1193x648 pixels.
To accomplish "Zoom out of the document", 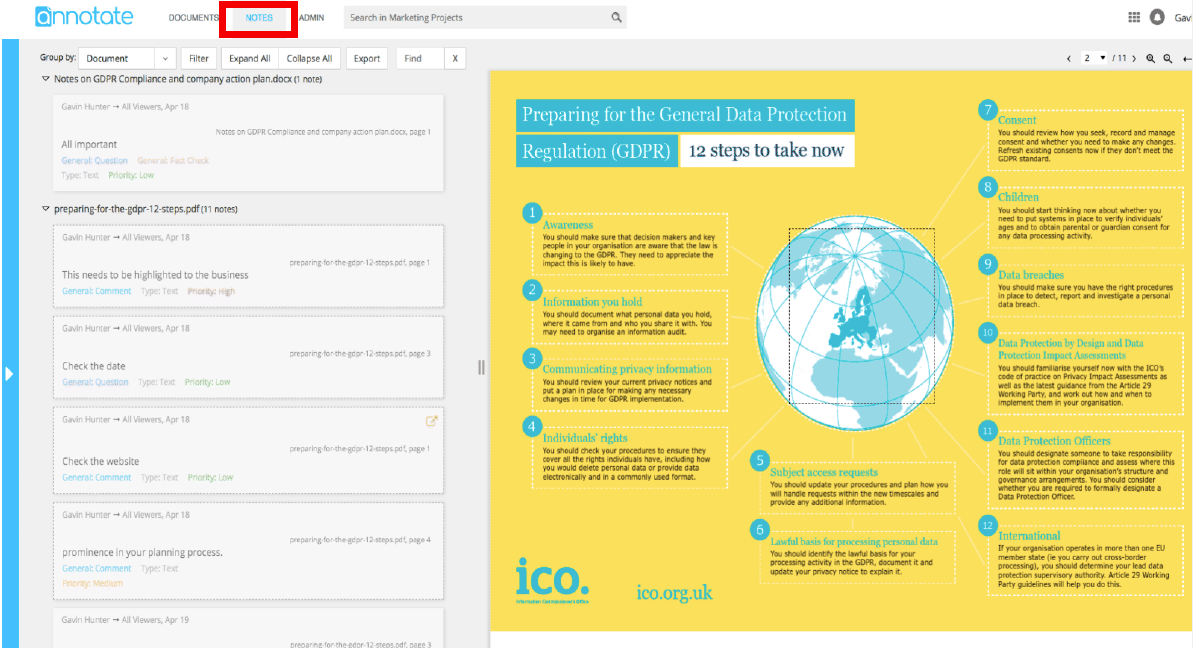I will point(1168,59).
